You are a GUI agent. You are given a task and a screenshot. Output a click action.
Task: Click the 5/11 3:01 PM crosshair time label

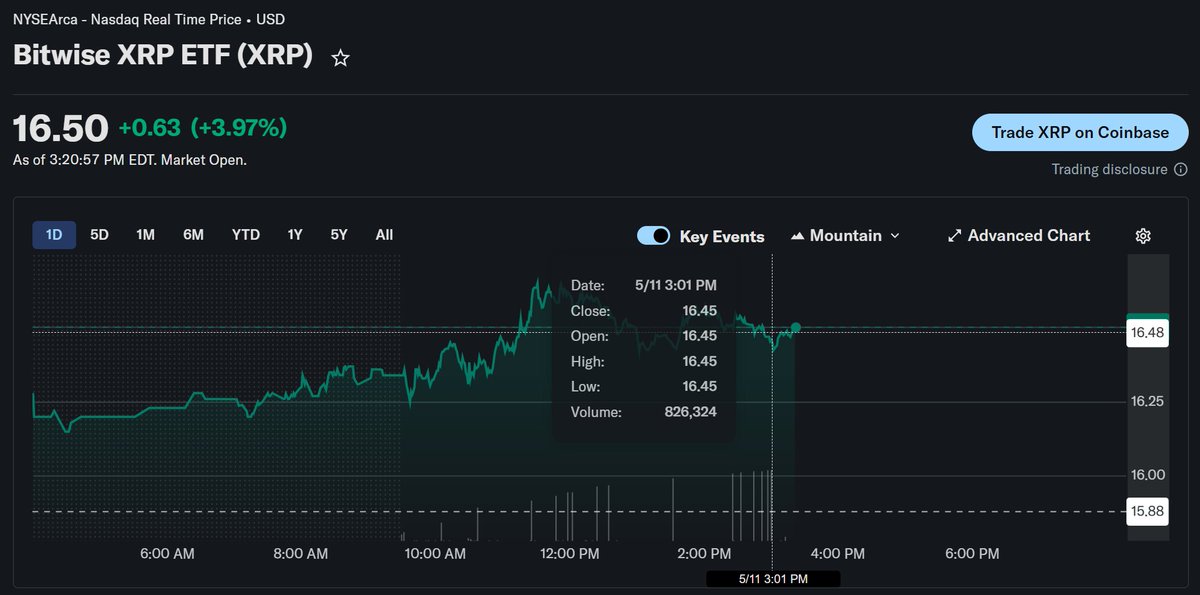tap(773, 578)
